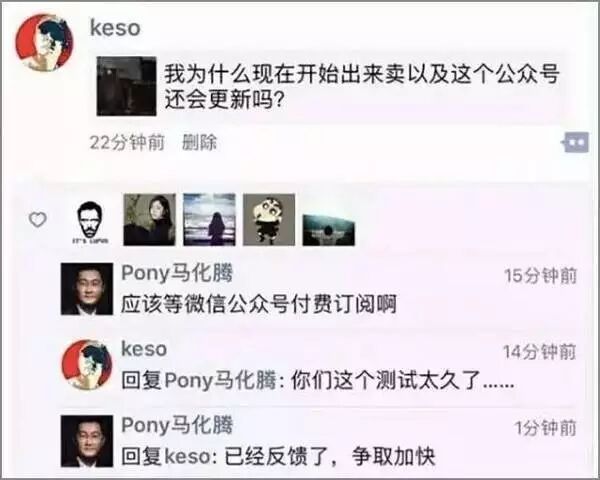Viewport: 600px width, 480px height.
Task: Reply to comment 已经反馈了，争取加快
Action: [x=278, y=456]
